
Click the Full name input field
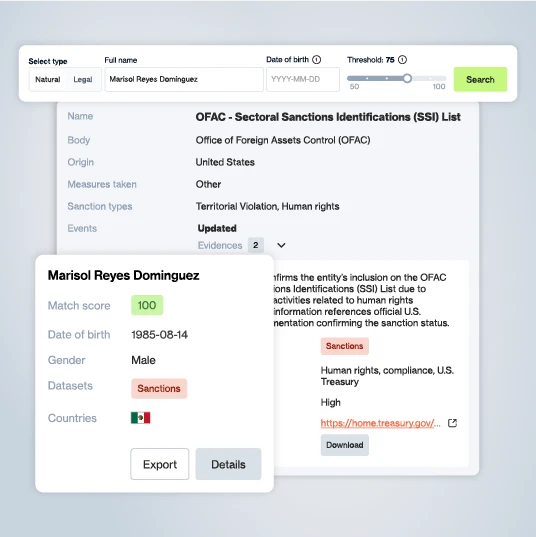[x=184, y=79]
